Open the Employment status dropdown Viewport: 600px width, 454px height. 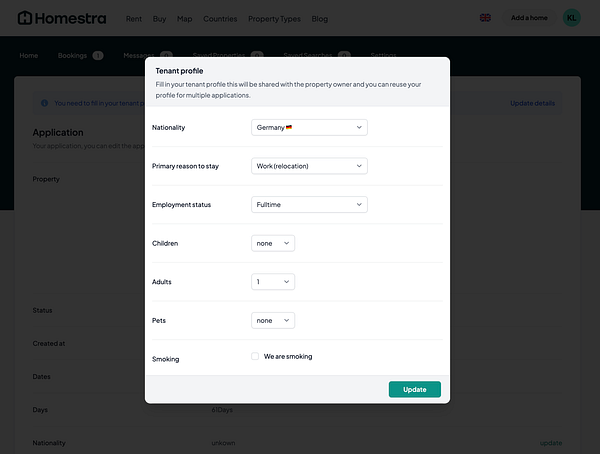[x=309, y=205]
